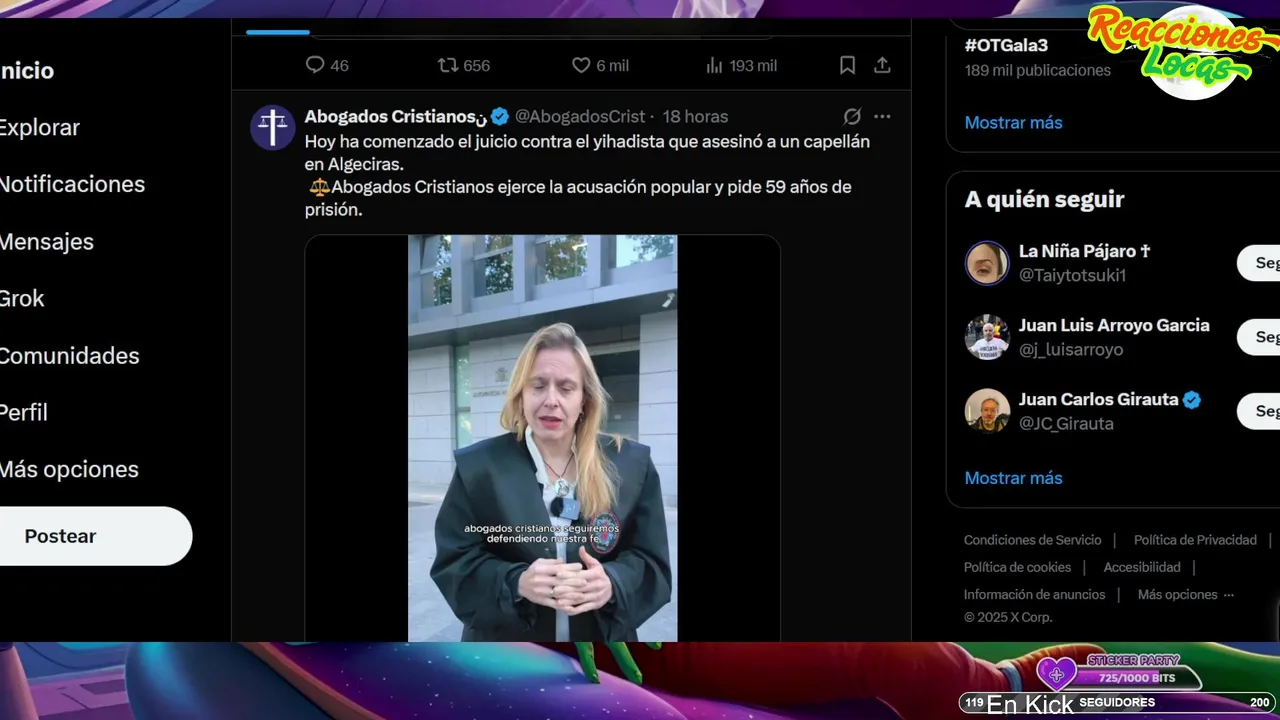Click the share icon on the top post
1280x720 pixels.
coord(882,65)
